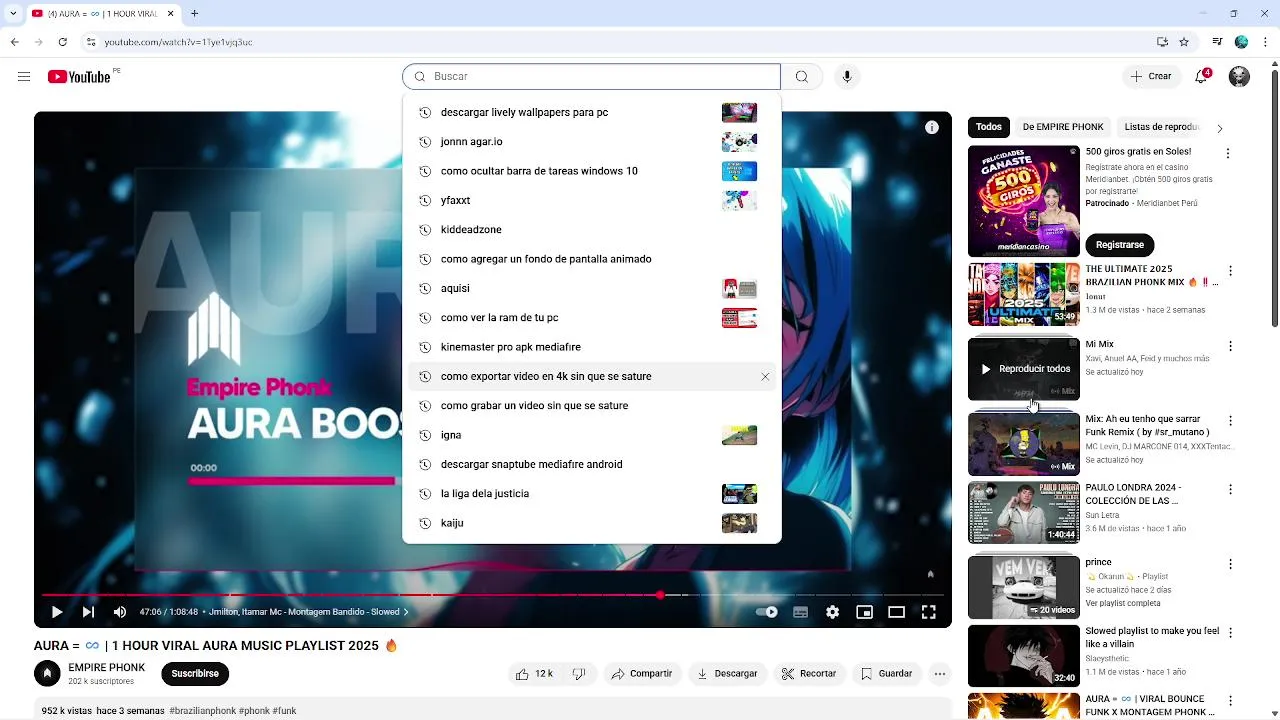
Task: Reload the page in browser
Action: (62, 42)
